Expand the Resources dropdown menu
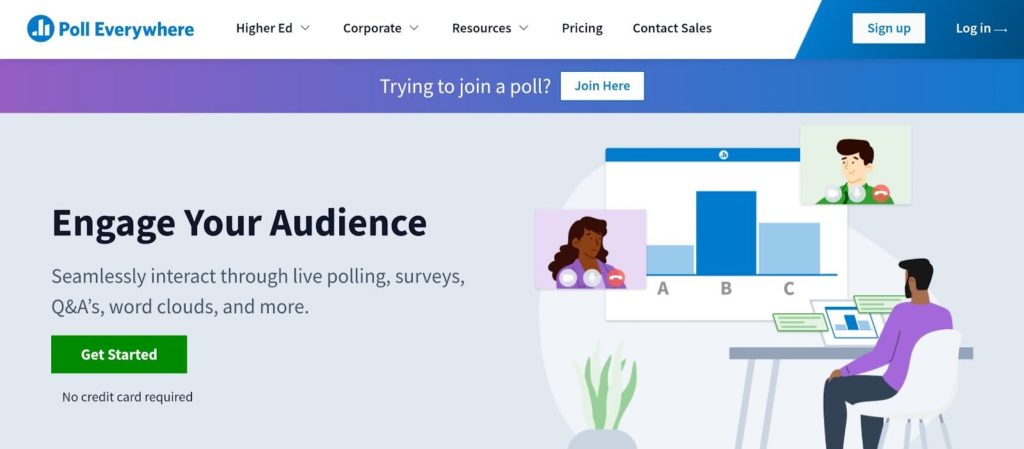This screenshot has width=1024, height=449. click(x=490, y=28)
